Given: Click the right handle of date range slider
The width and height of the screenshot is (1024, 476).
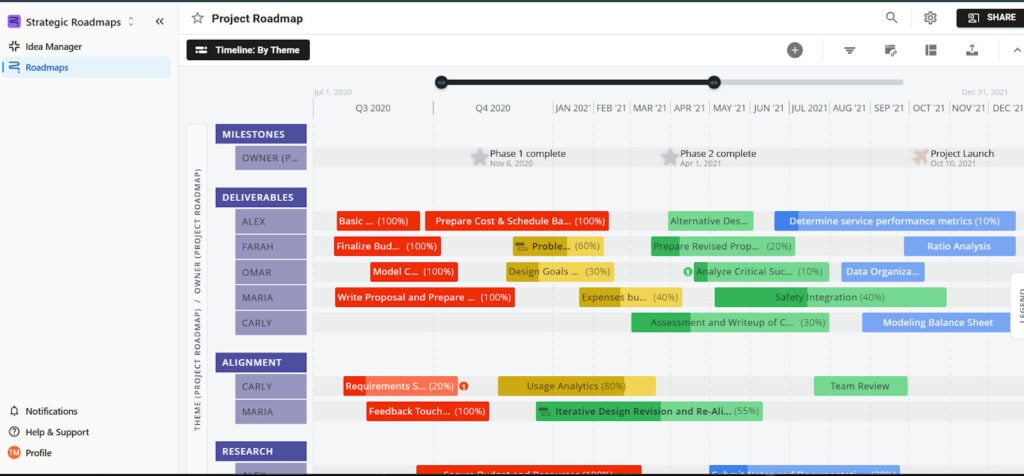Looking at the screenshot, I should [x=713, y=82].
